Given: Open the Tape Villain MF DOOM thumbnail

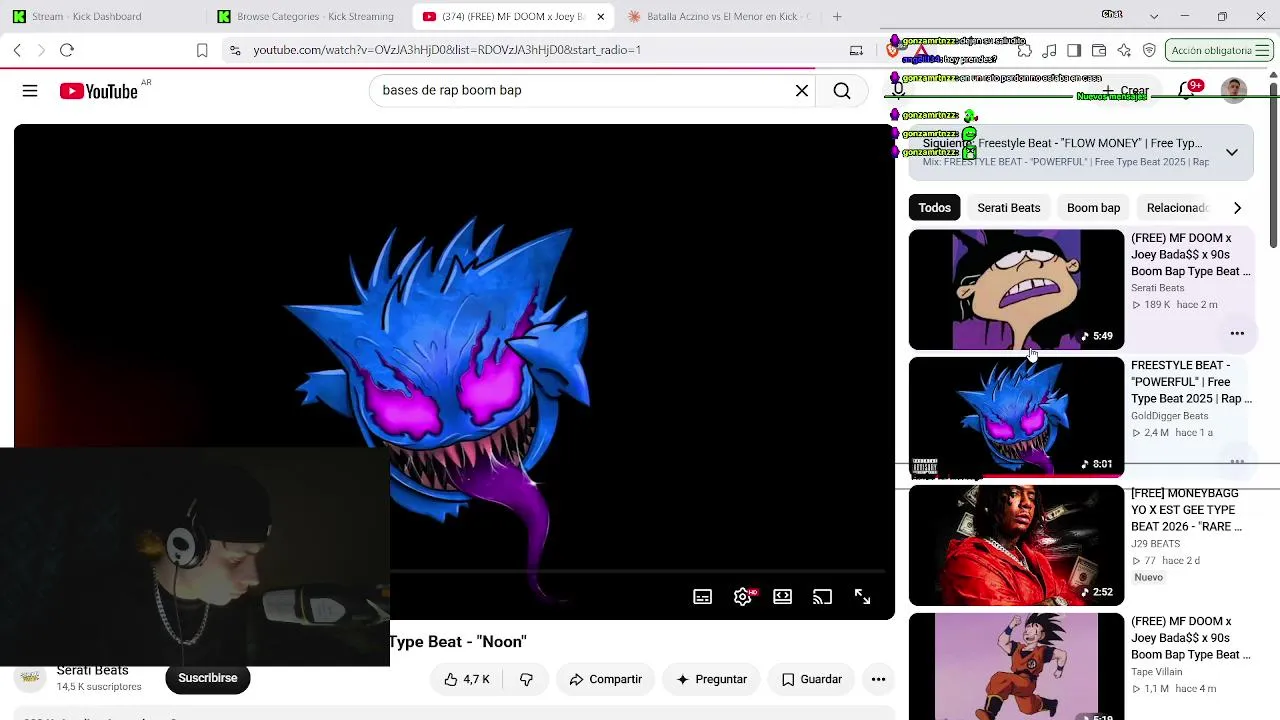Looking at the screenshot, I should [1016, 666].
